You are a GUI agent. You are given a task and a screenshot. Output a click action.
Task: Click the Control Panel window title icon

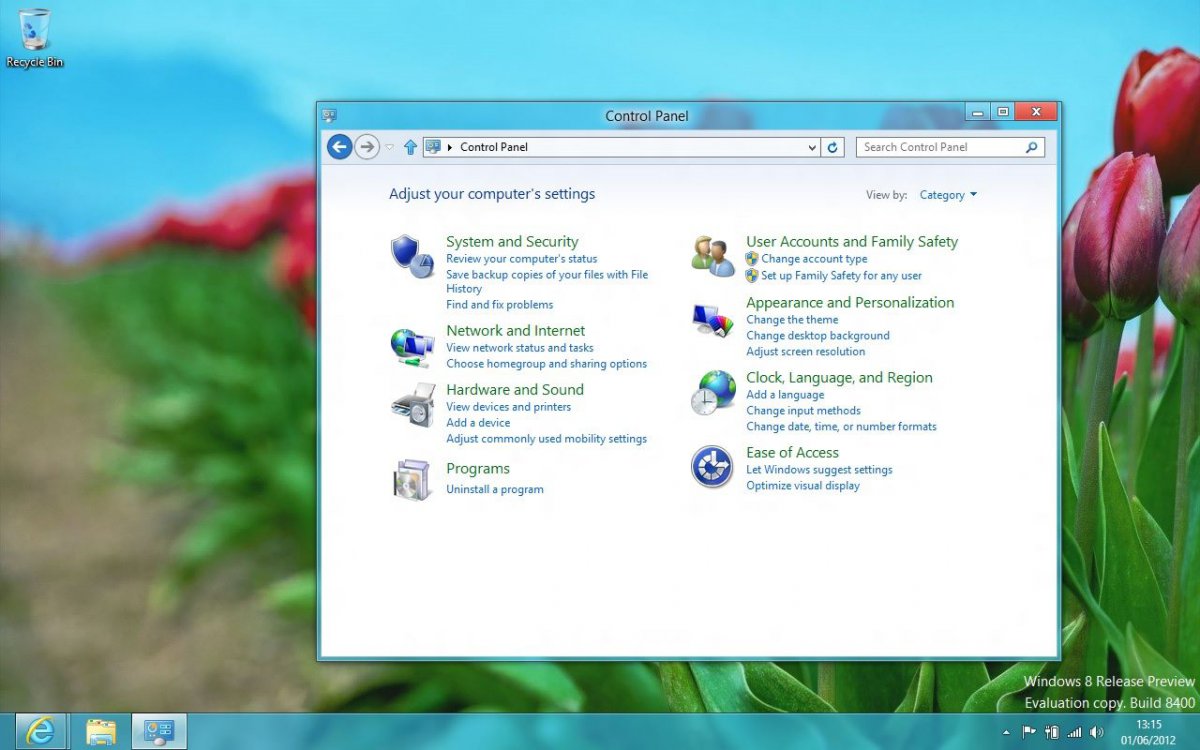[x=329, y=115]
